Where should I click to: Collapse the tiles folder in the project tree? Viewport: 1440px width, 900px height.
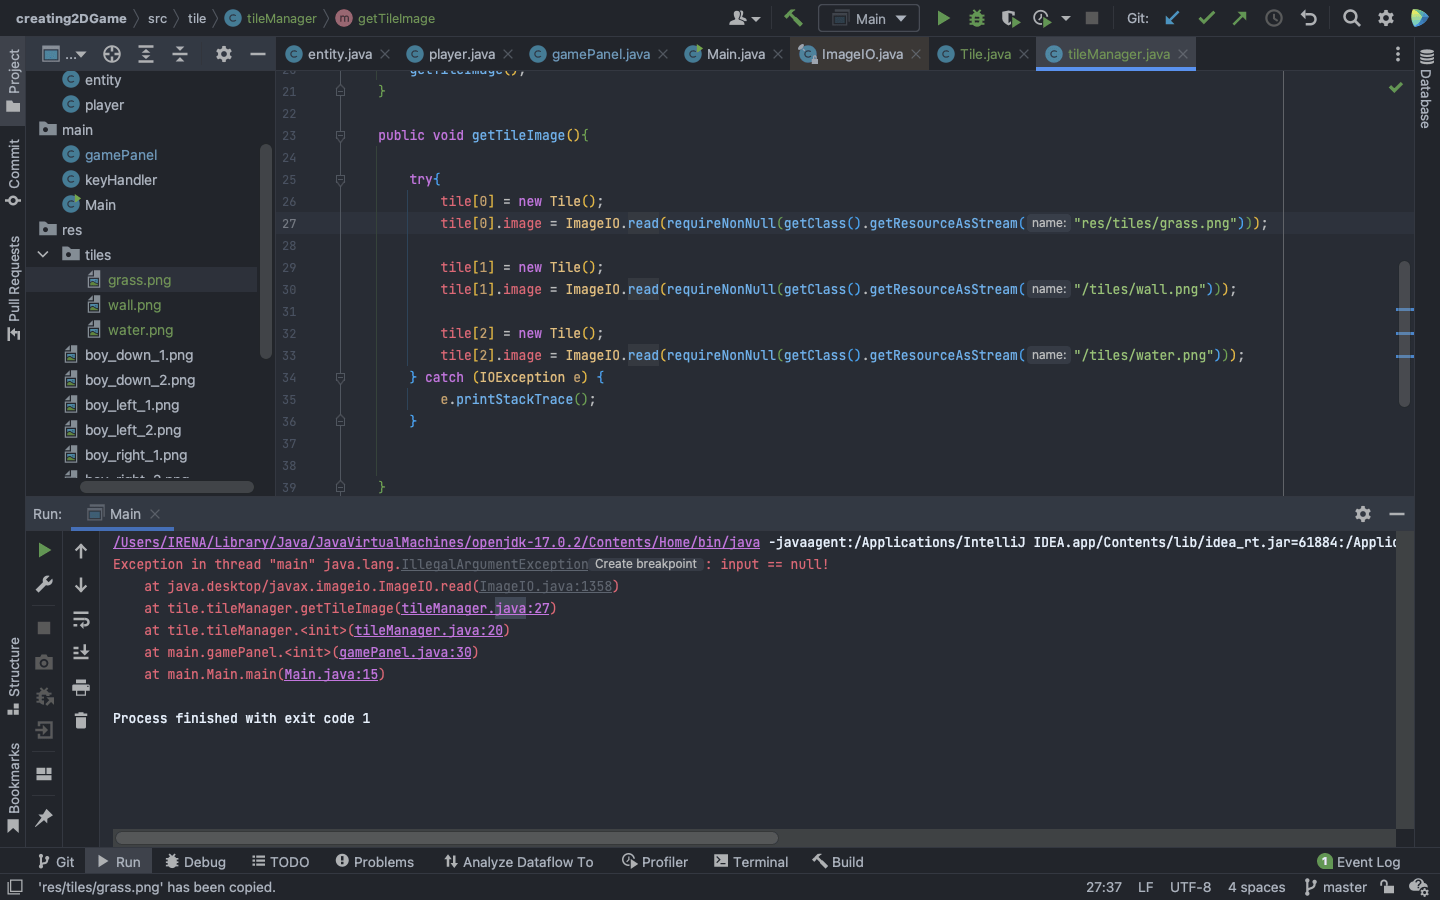pyautogui.click(x=43, y=254)
